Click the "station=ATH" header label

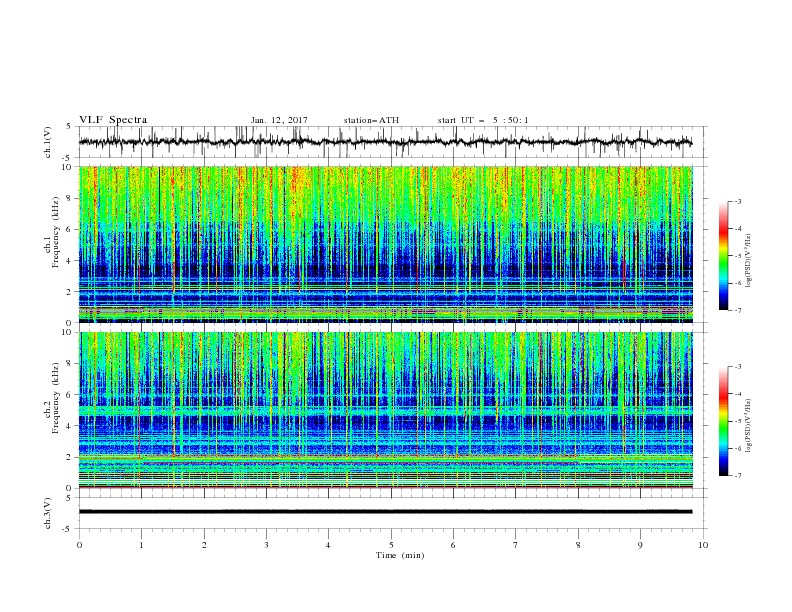[371, 120]
